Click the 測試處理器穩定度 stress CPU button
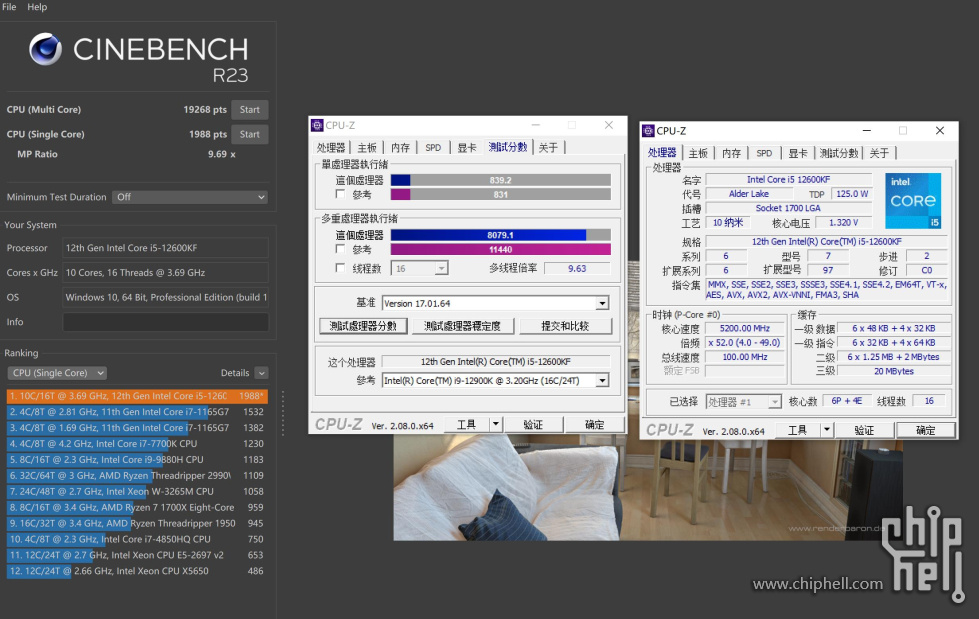The width and height of the screenshot is (979, 619). coord(462,326)
